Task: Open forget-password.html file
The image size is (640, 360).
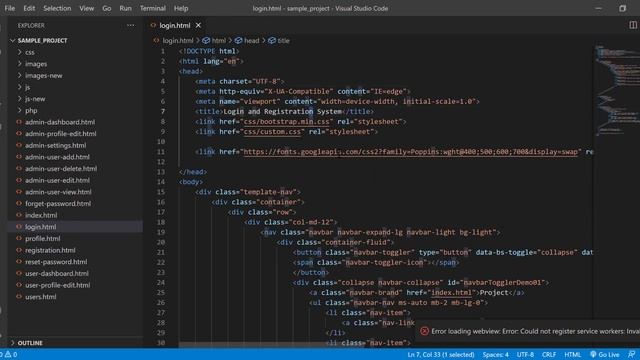Action: click(58, 203)
